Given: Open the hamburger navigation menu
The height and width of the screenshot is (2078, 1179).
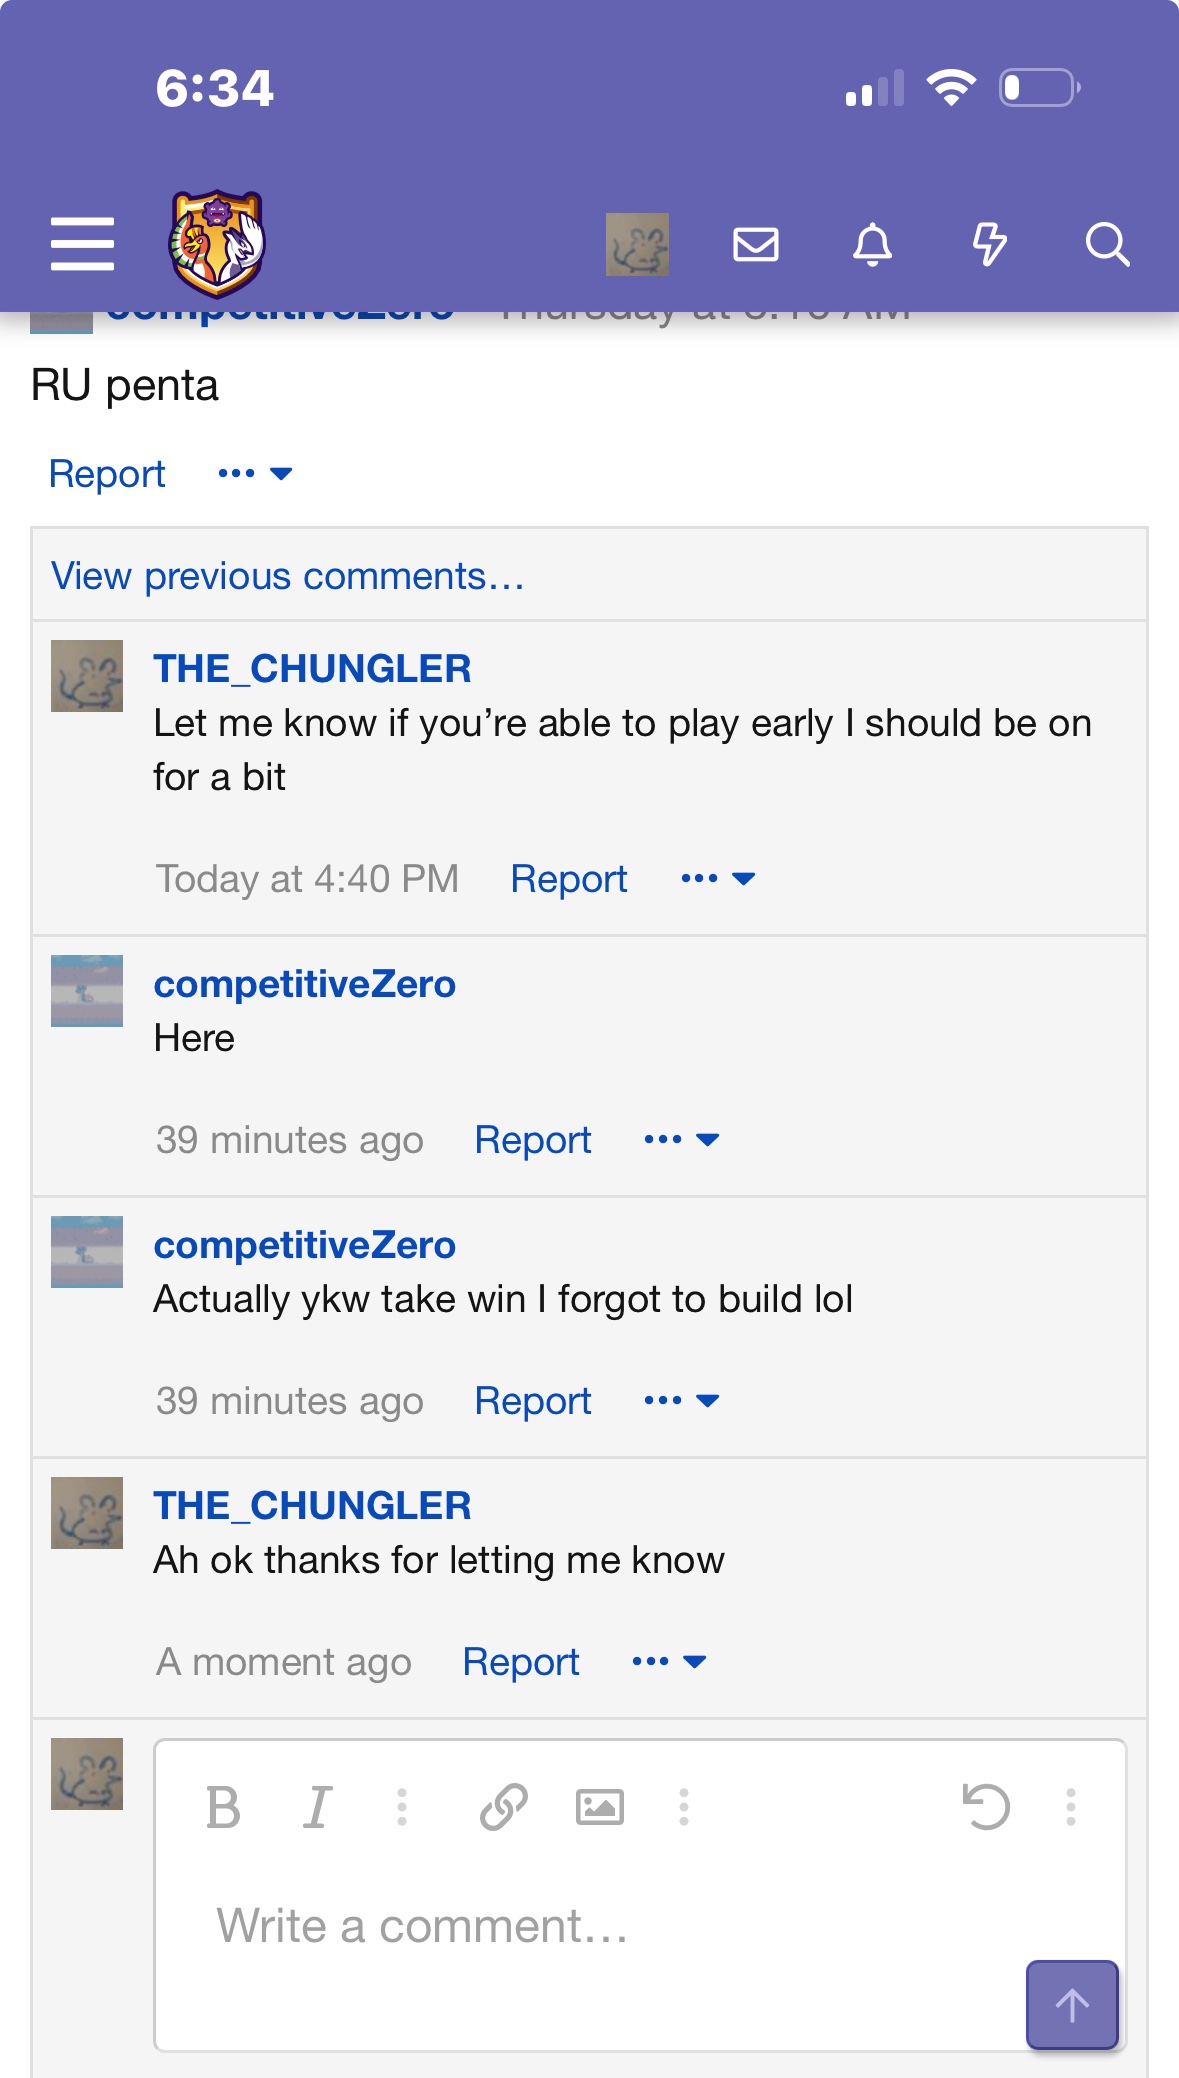Looking at the screenshot, I should (x=82, y=244).
